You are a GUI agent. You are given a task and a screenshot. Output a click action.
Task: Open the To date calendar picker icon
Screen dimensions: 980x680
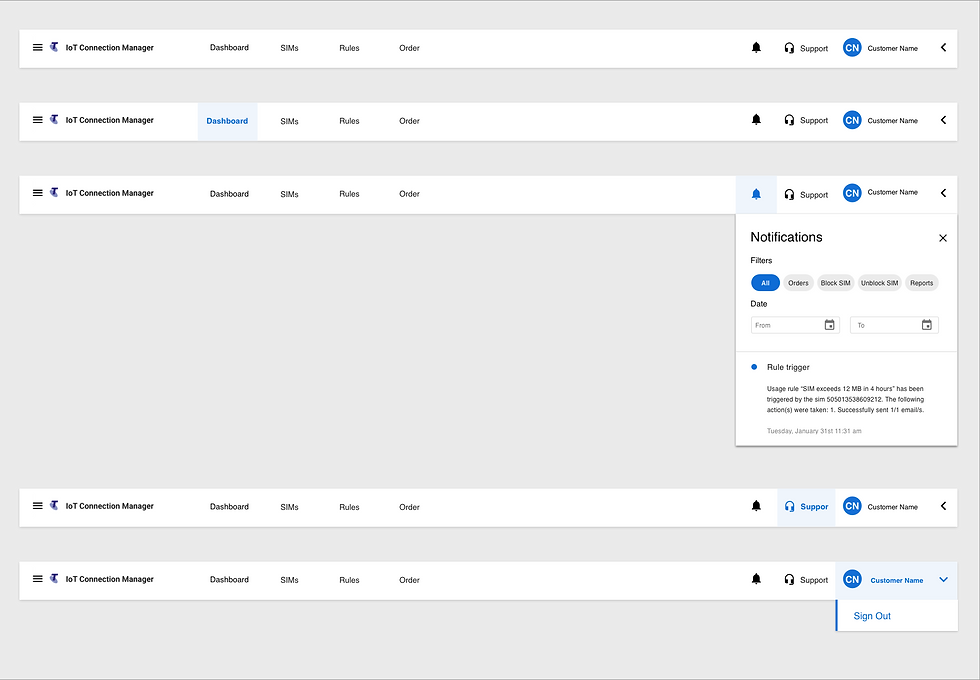click(927, 325)
